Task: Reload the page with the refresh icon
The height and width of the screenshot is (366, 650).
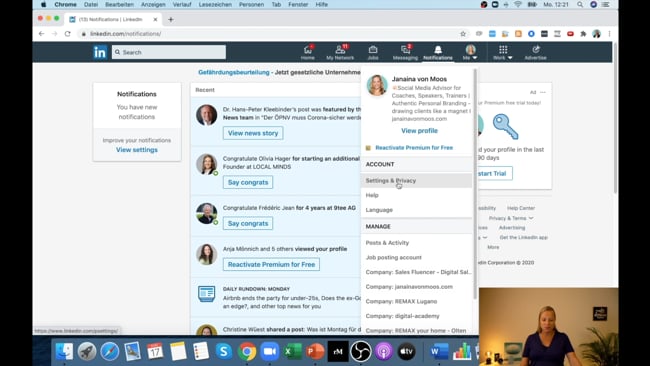Action: click(x=68, y=34)
